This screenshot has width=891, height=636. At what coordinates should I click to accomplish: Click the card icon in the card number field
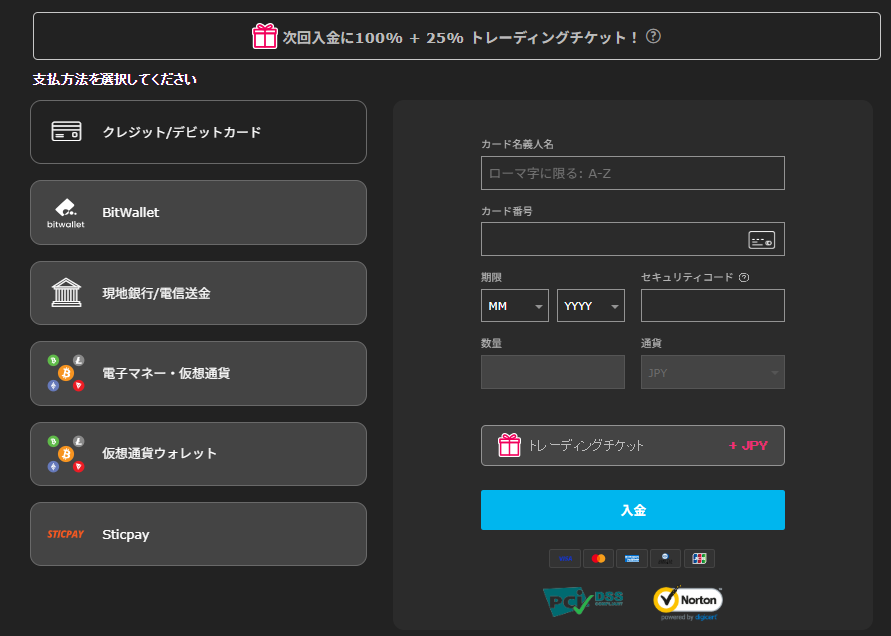click(x=761, y=240)
